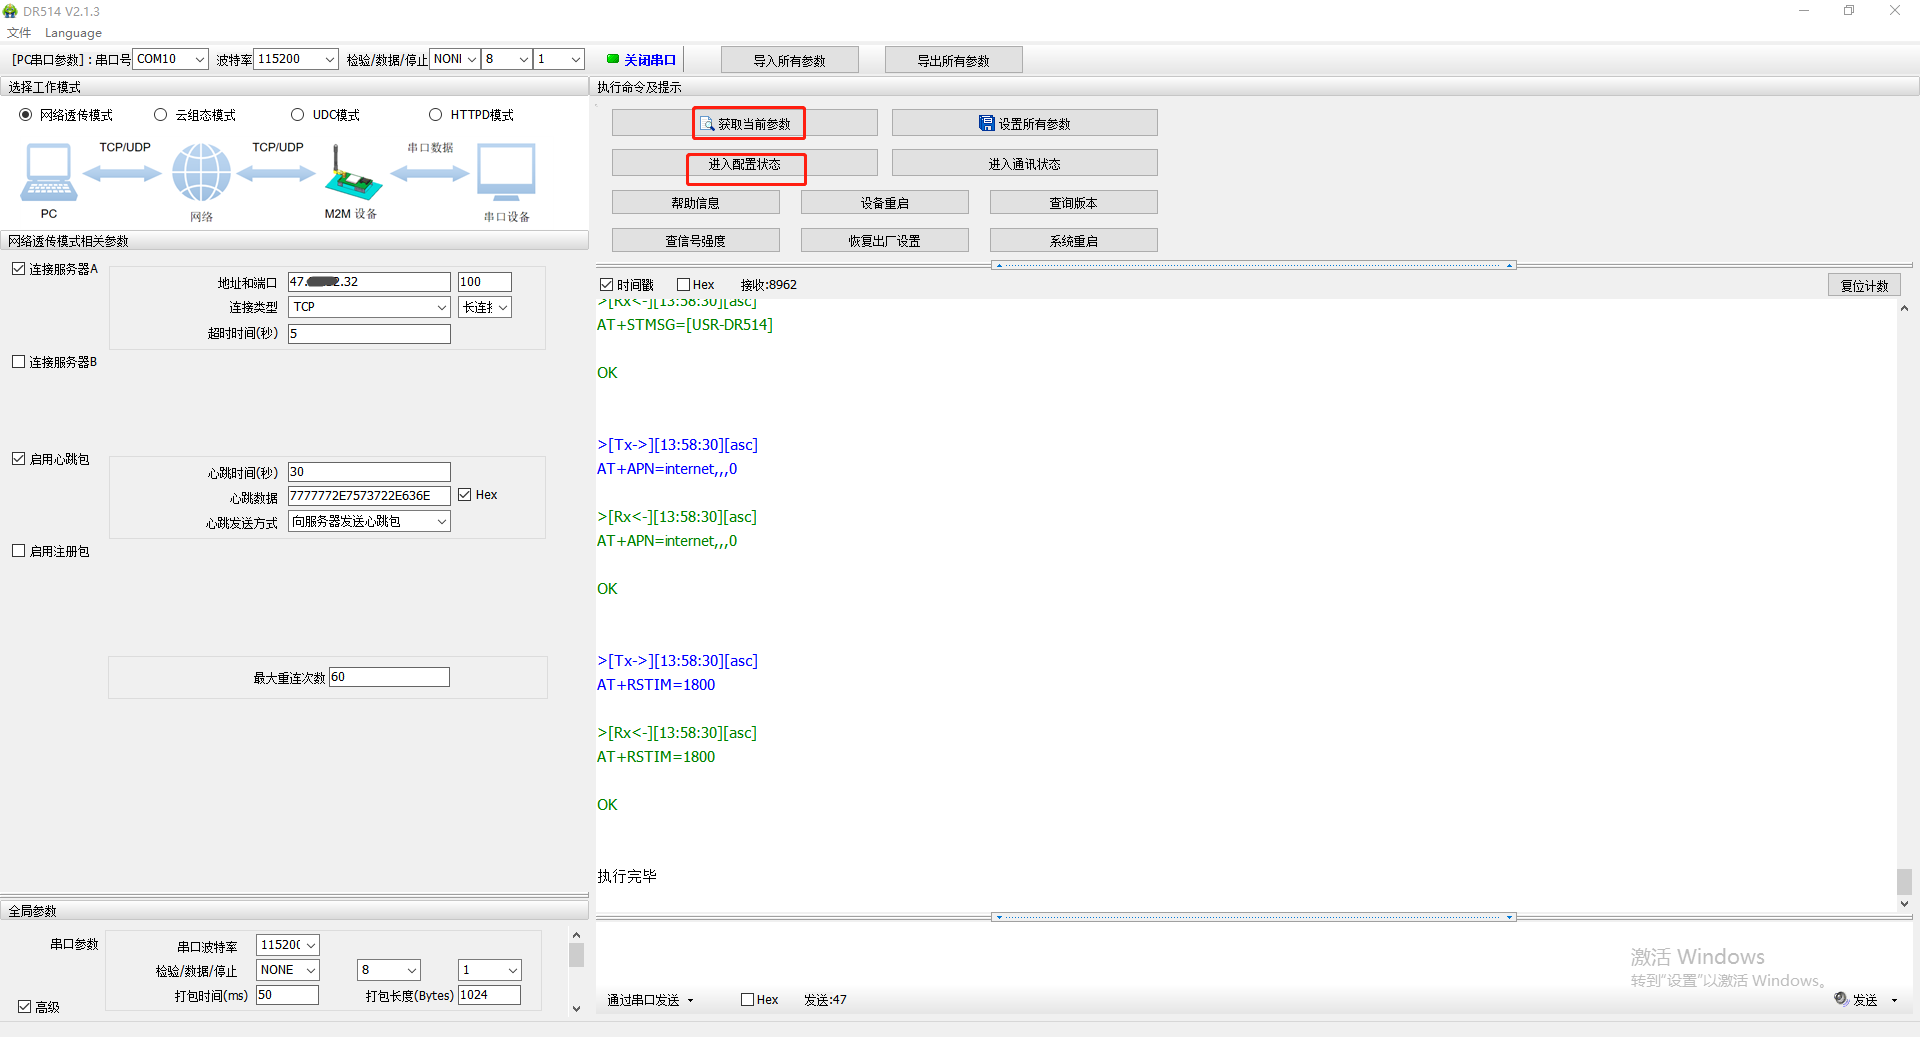Click the log area vertical scrollbar thumb
Image resolution: width=1920 pixels, height=1037 pixels.
(1904, 881)
